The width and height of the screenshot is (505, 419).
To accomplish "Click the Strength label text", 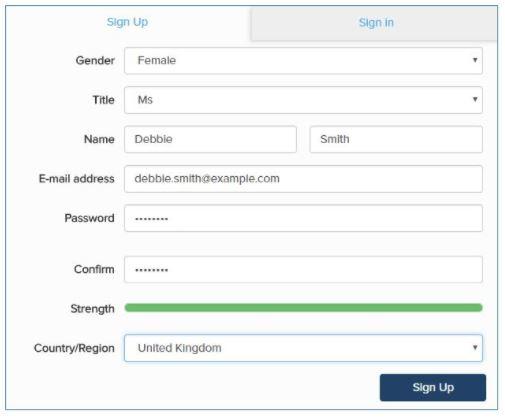I will 92,309.
